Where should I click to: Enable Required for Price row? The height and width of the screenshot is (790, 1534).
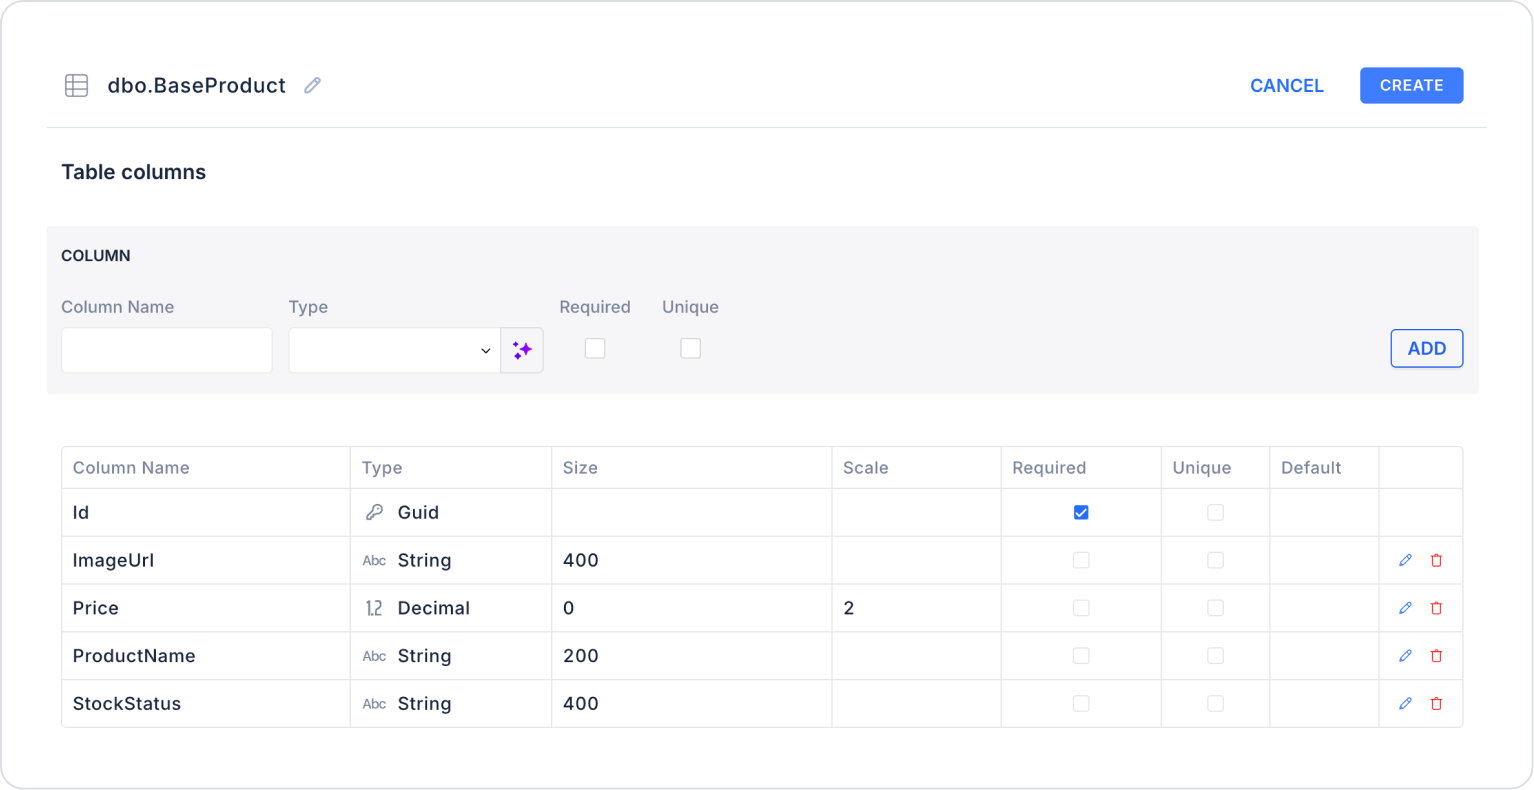pos(1081,608)
